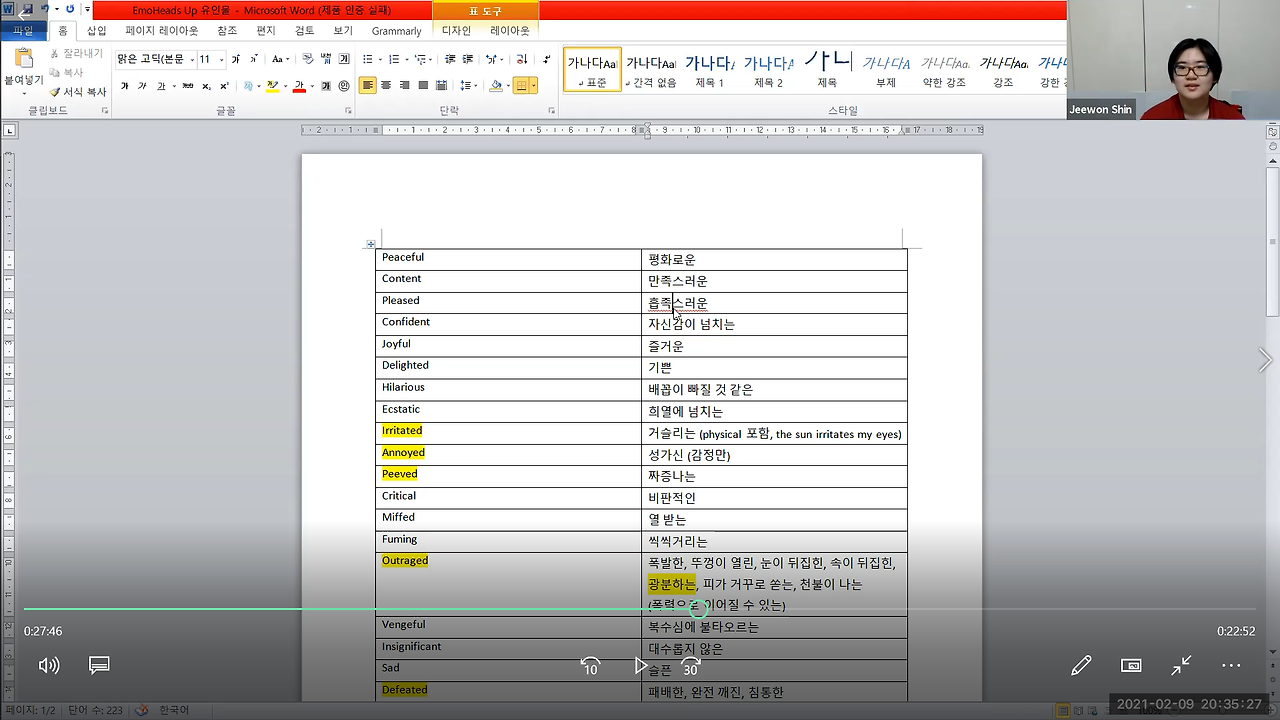The width and height of the screenshot is (1280, 720).
Task: Apply the yellow highlight color
Action: point(273,86)
